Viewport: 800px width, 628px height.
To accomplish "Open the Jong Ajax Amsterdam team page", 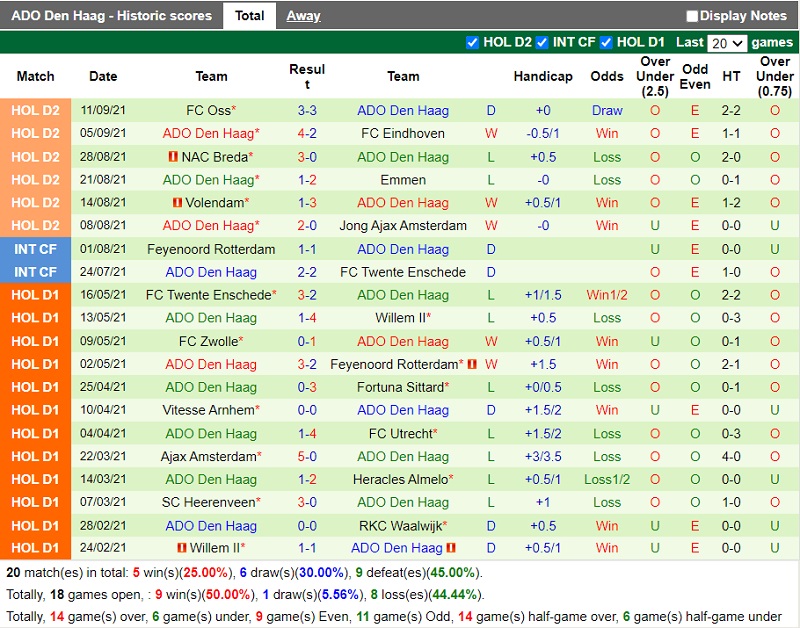I will coord(403,226).
